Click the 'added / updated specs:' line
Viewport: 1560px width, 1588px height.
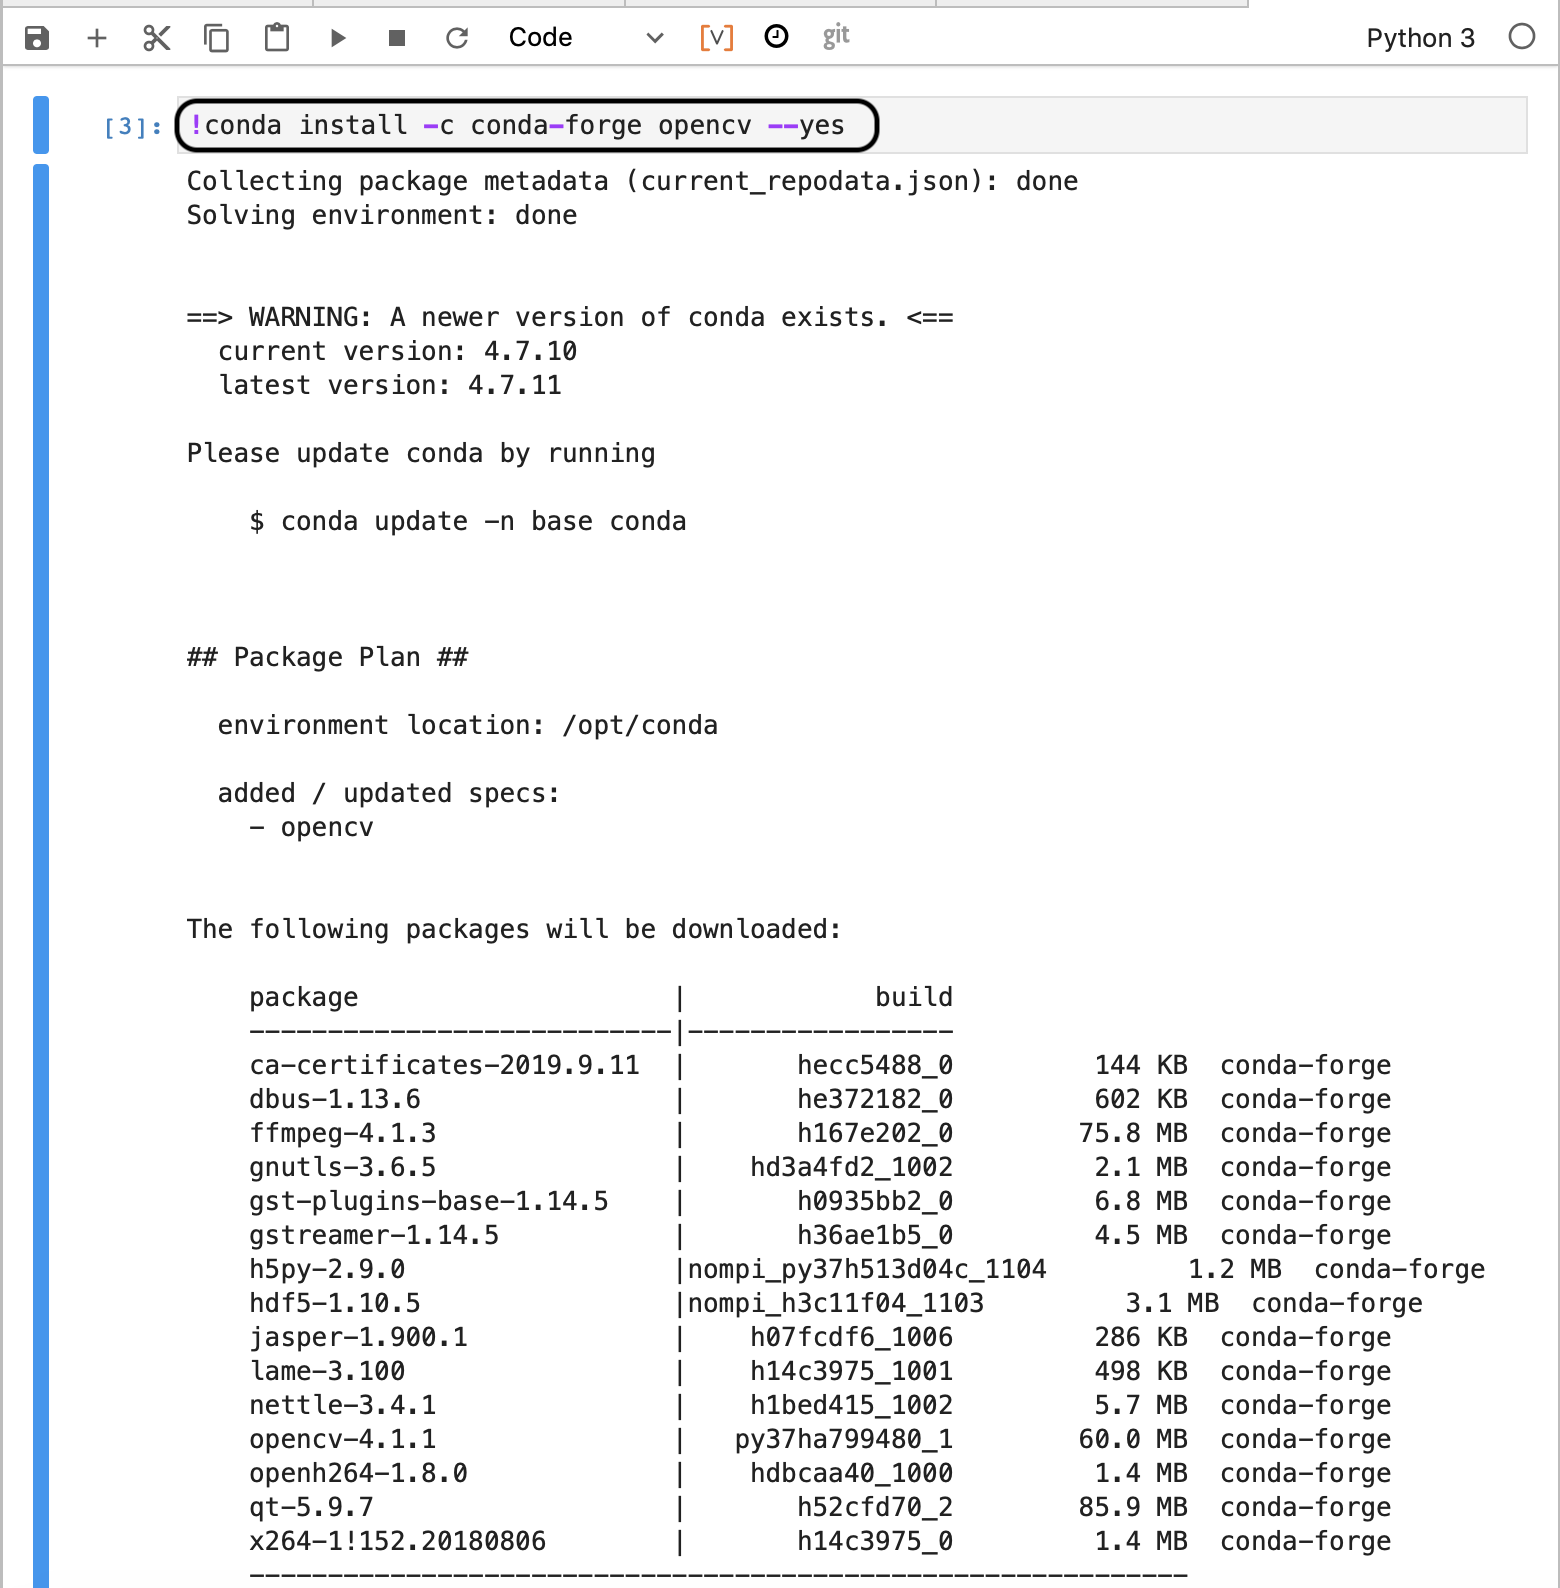pyautogui.click(x=390, y=793)
